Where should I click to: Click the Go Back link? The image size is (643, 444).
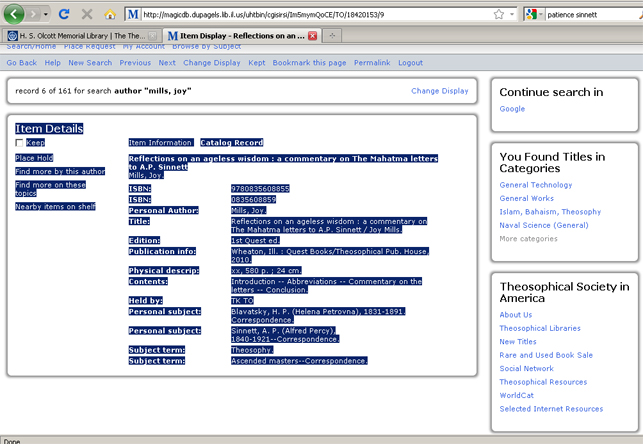tap(22, 63)
